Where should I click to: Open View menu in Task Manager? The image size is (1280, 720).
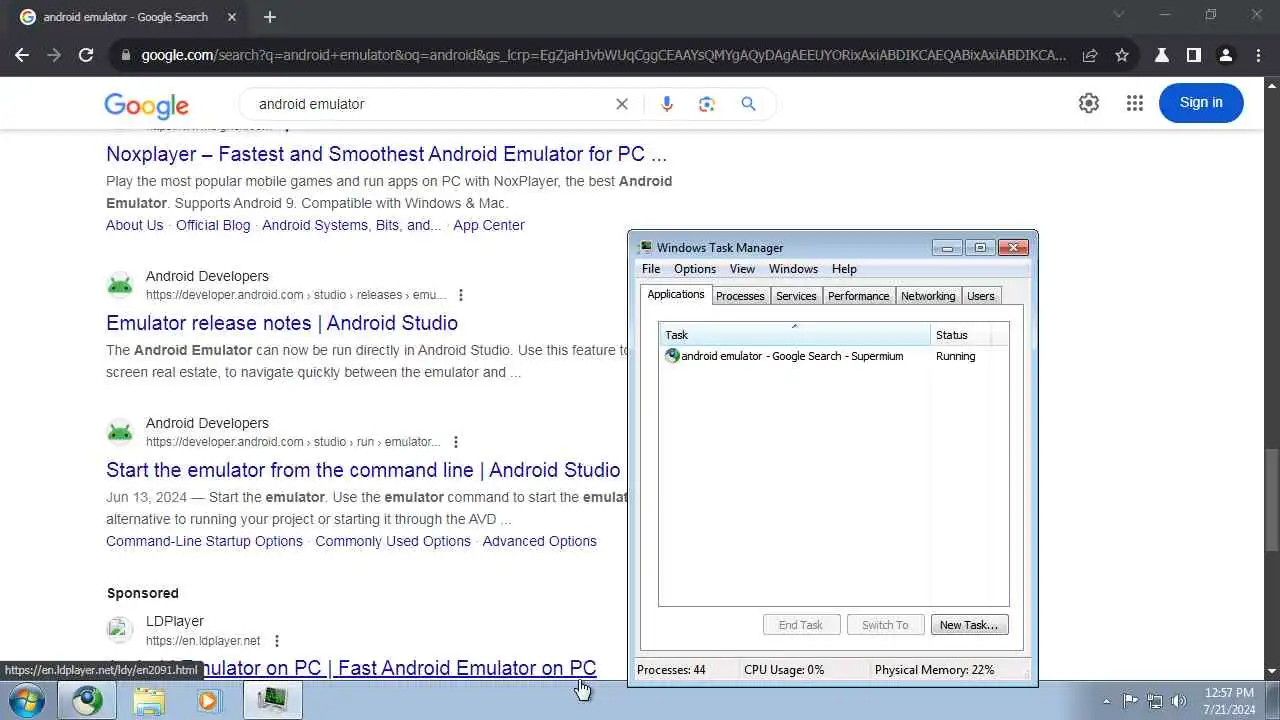[x=742, y=269]
